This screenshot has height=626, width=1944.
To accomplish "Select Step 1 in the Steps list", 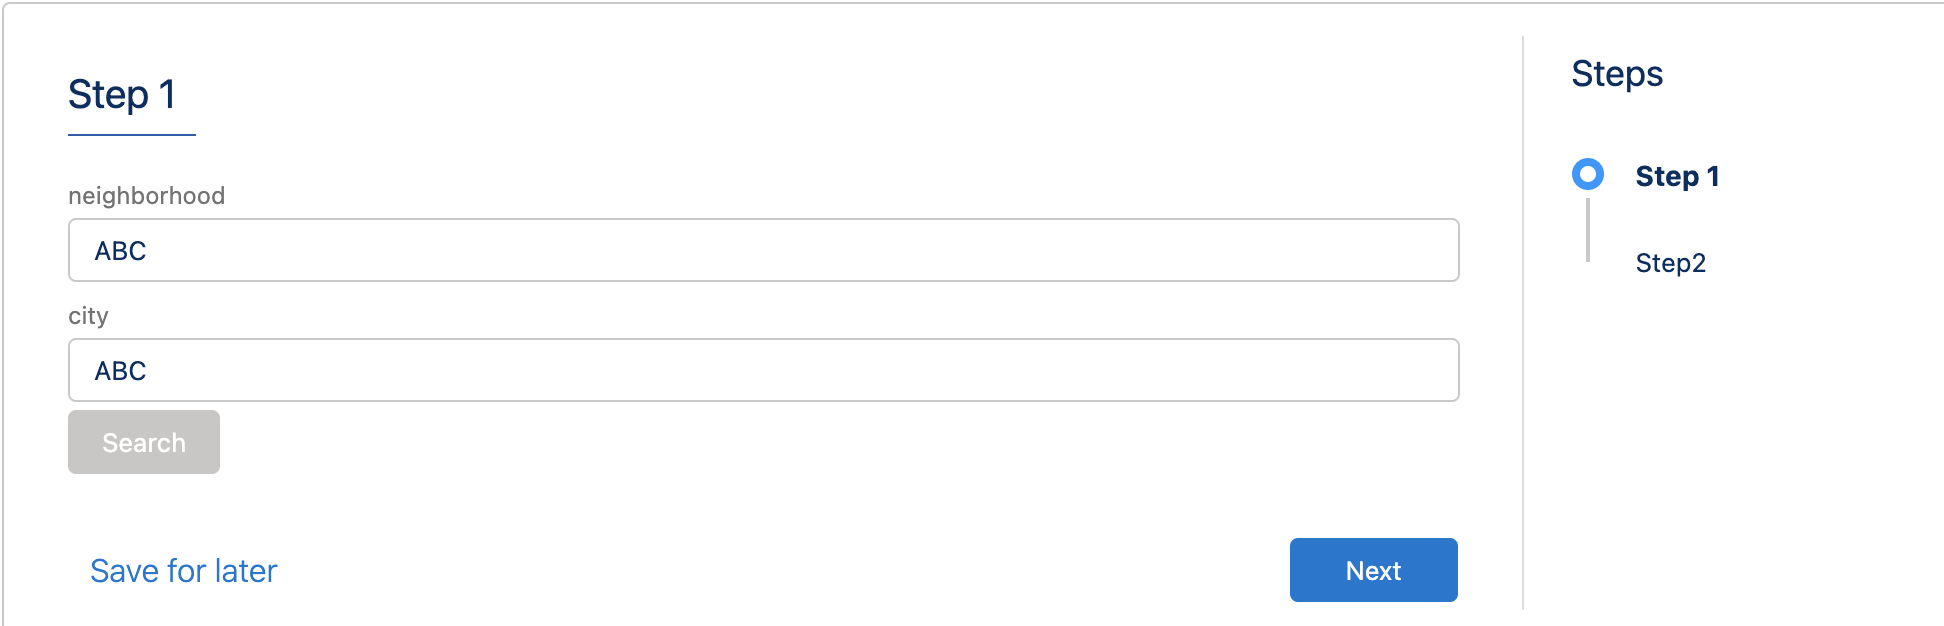I will [x=1677, y=176].
